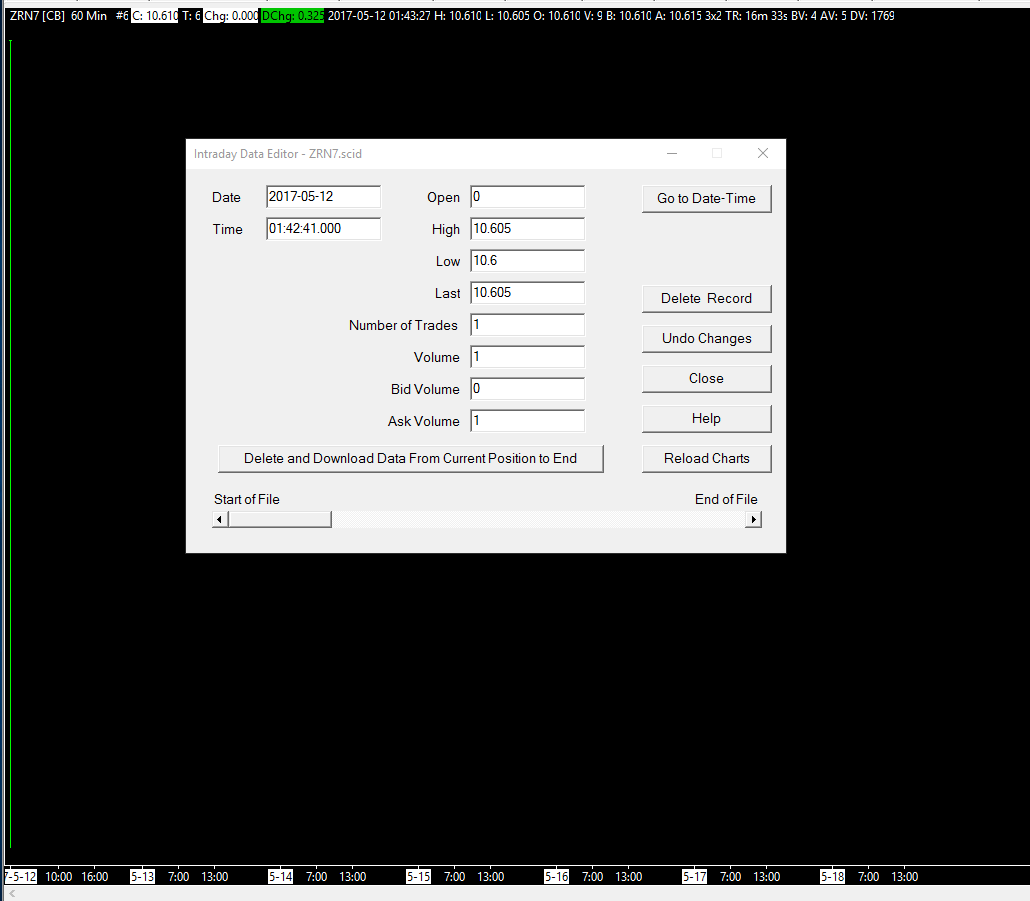This screenshot has height=901, width=1030.
Task: Delete the current record
Action: [x=706, y=298]
